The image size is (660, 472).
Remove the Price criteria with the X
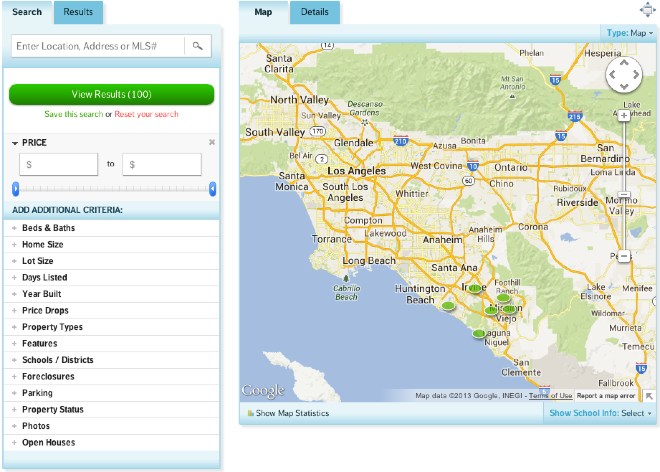point(212,143)
